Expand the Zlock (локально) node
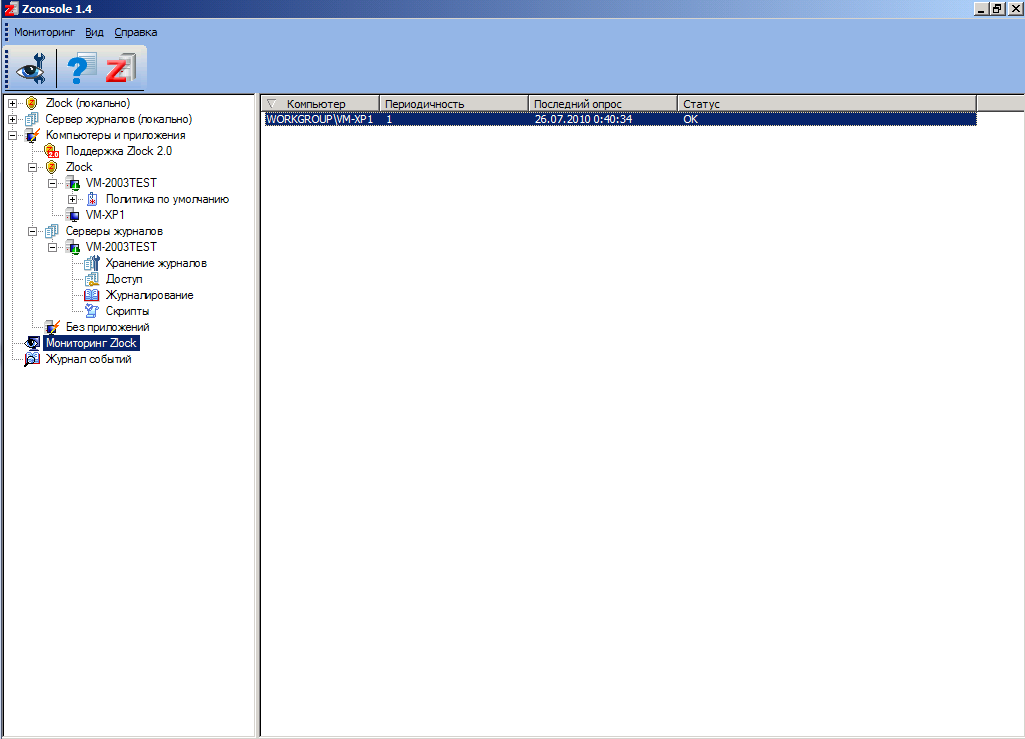Image resolution: width=1025 pixels, height=739 pixels. [x=12, y=103]
